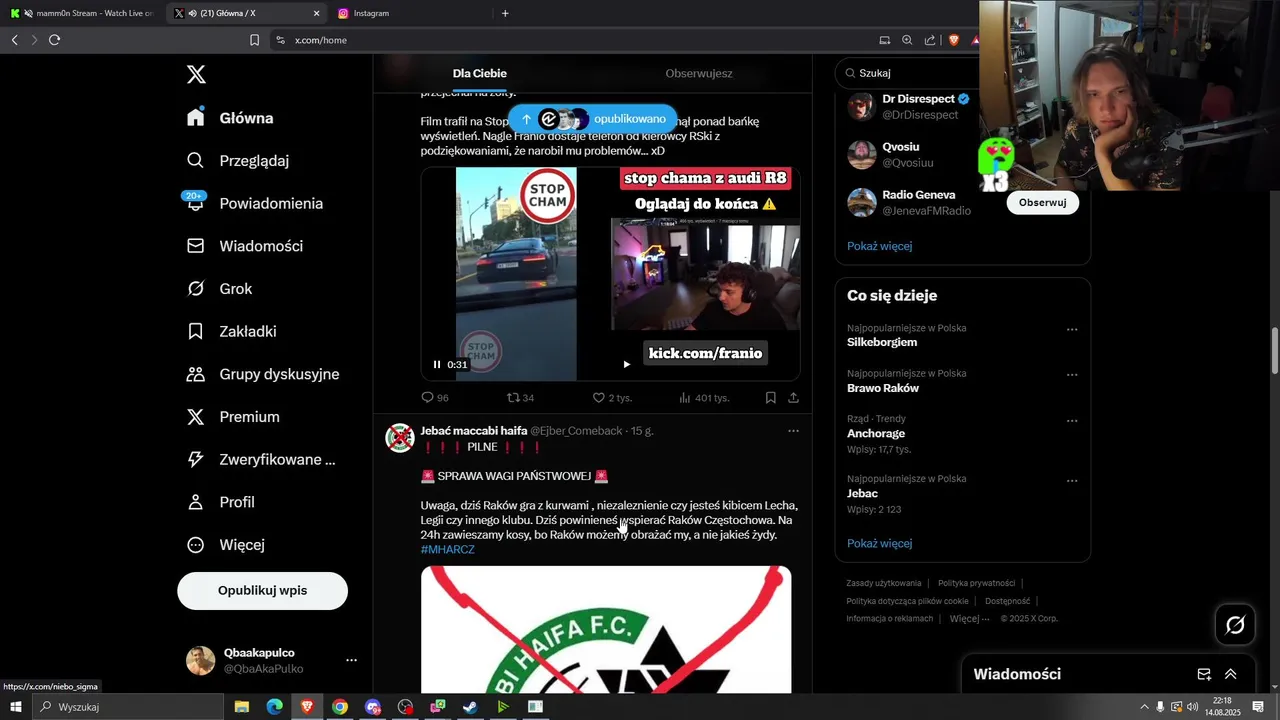
Task: Like the video post (2 tys.)
Action: click(x=612, y=397)
